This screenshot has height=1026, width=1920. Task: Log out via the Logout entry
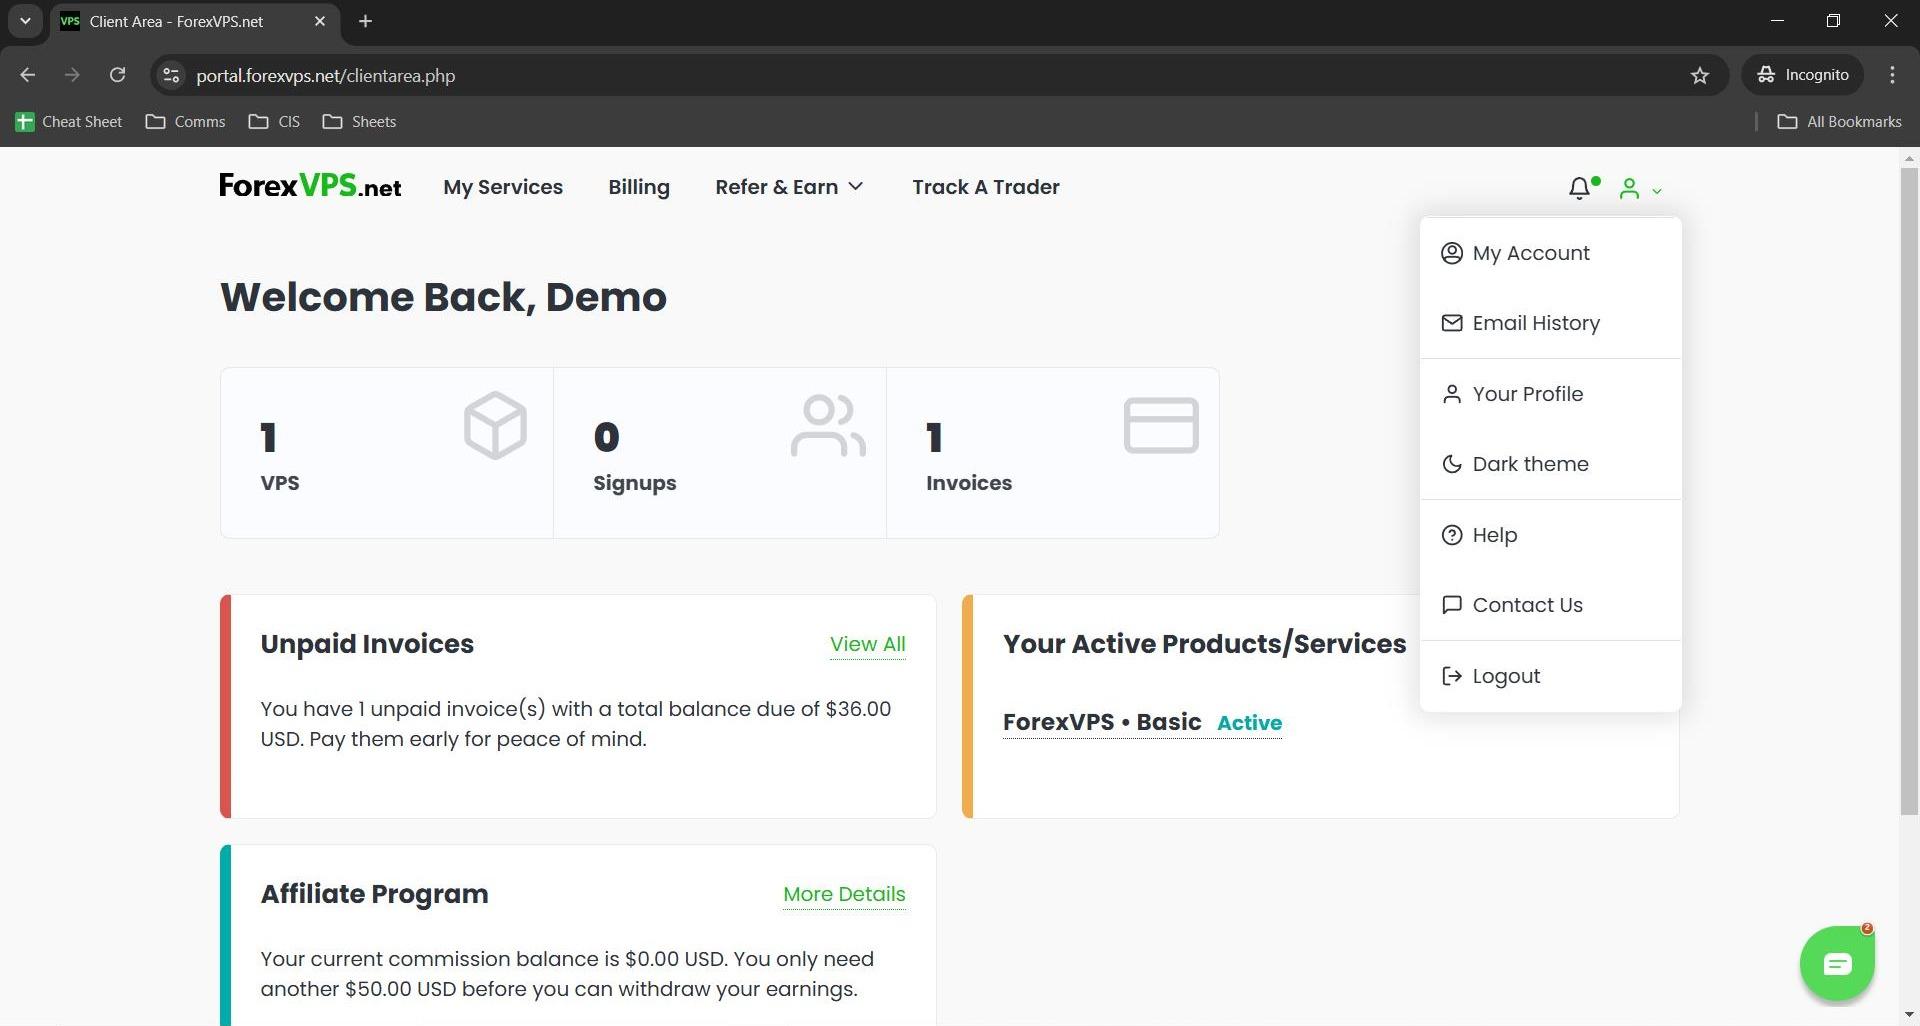(1550, 676)
